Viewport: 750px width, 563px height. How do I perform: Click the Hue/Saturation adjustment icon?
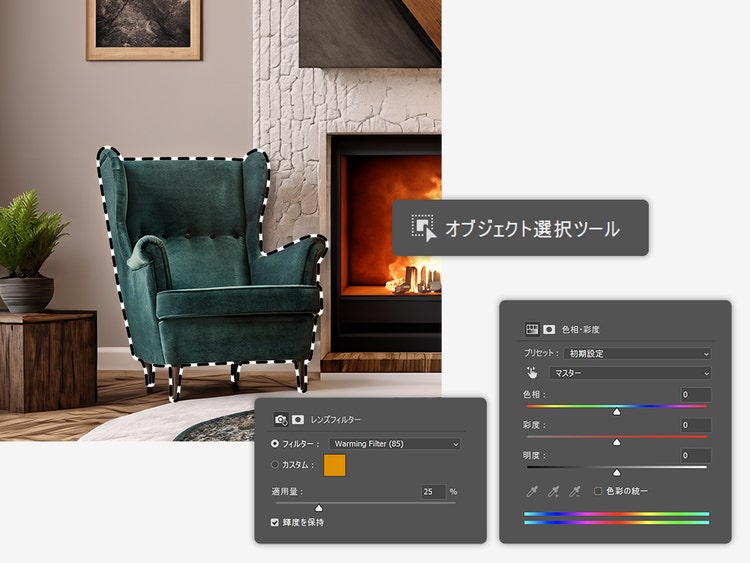[x=532, y=329]
